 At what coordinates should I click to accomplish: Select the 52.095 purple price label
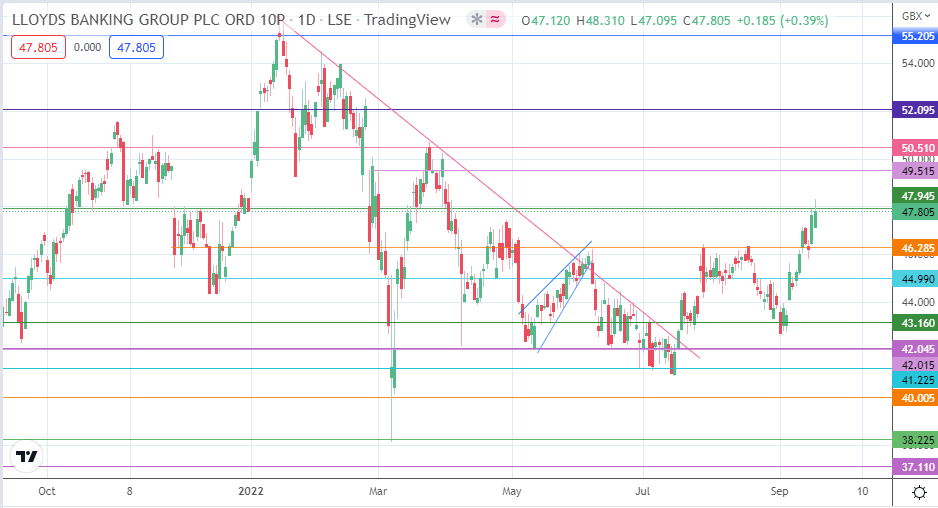tap(915, 109)
